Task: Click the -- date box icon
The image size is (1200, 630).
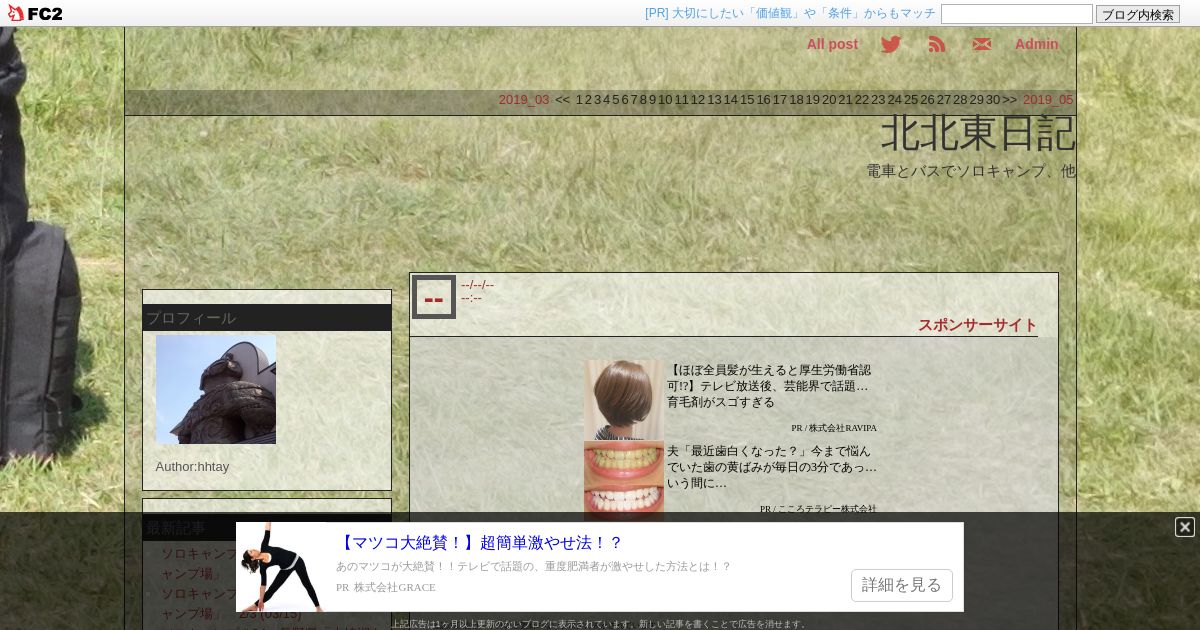Action: click(434, 297)
